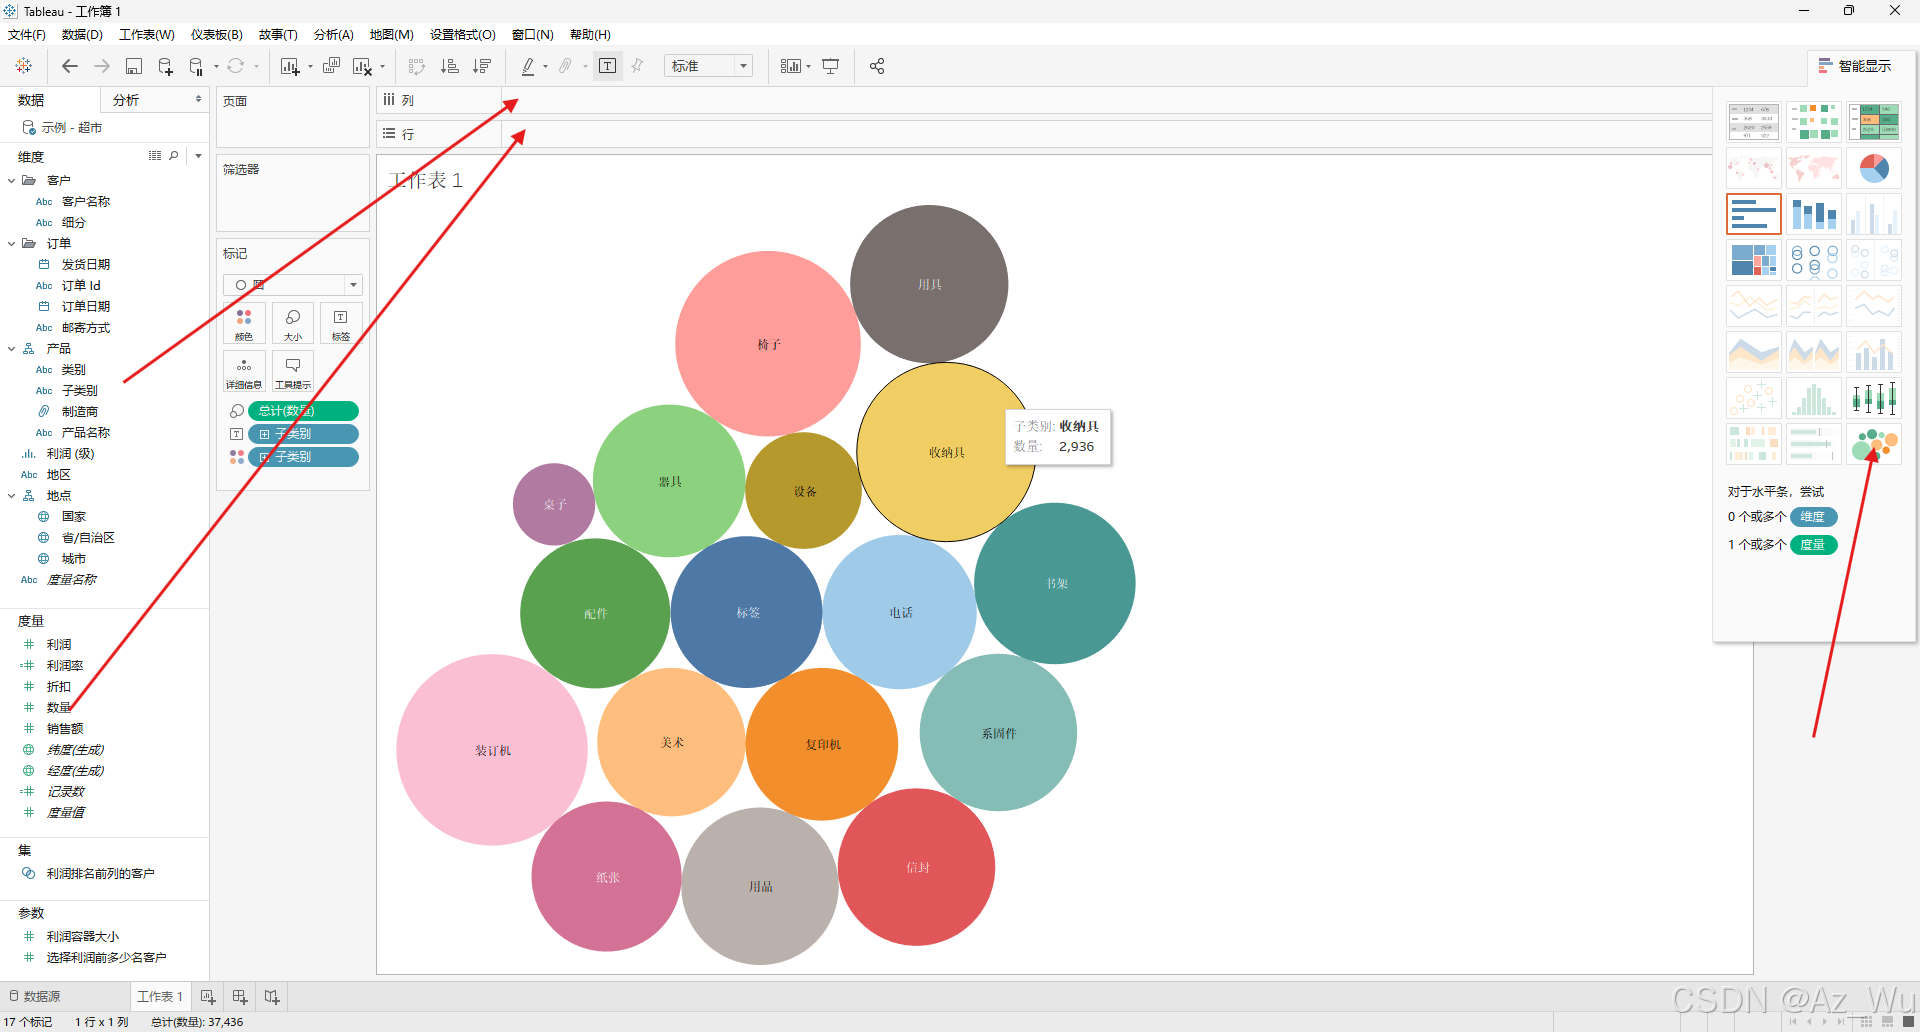The width and height of the screenshot is (1920, 1032).
Task: Select the treemap chart in Show Me
Action: coord(1754,260)
